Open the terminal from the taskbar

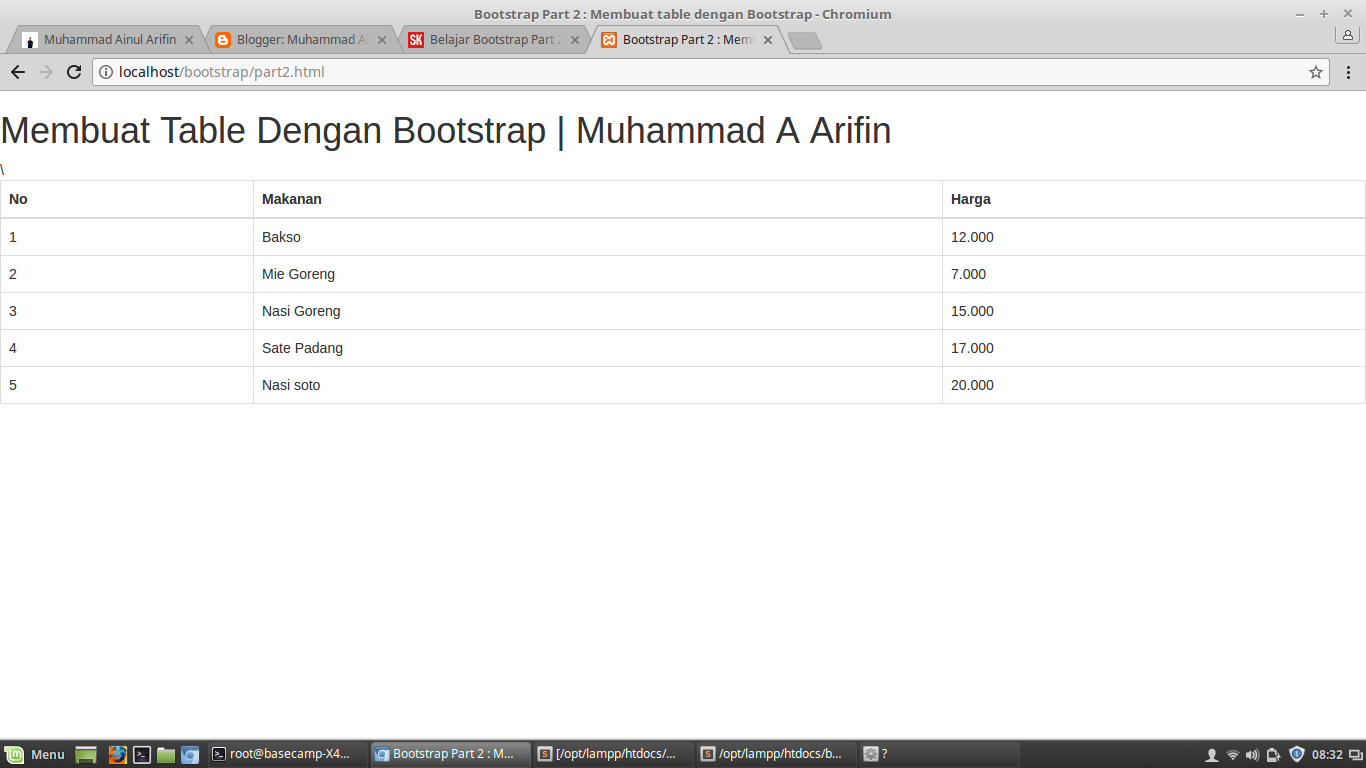pos(141,754)
